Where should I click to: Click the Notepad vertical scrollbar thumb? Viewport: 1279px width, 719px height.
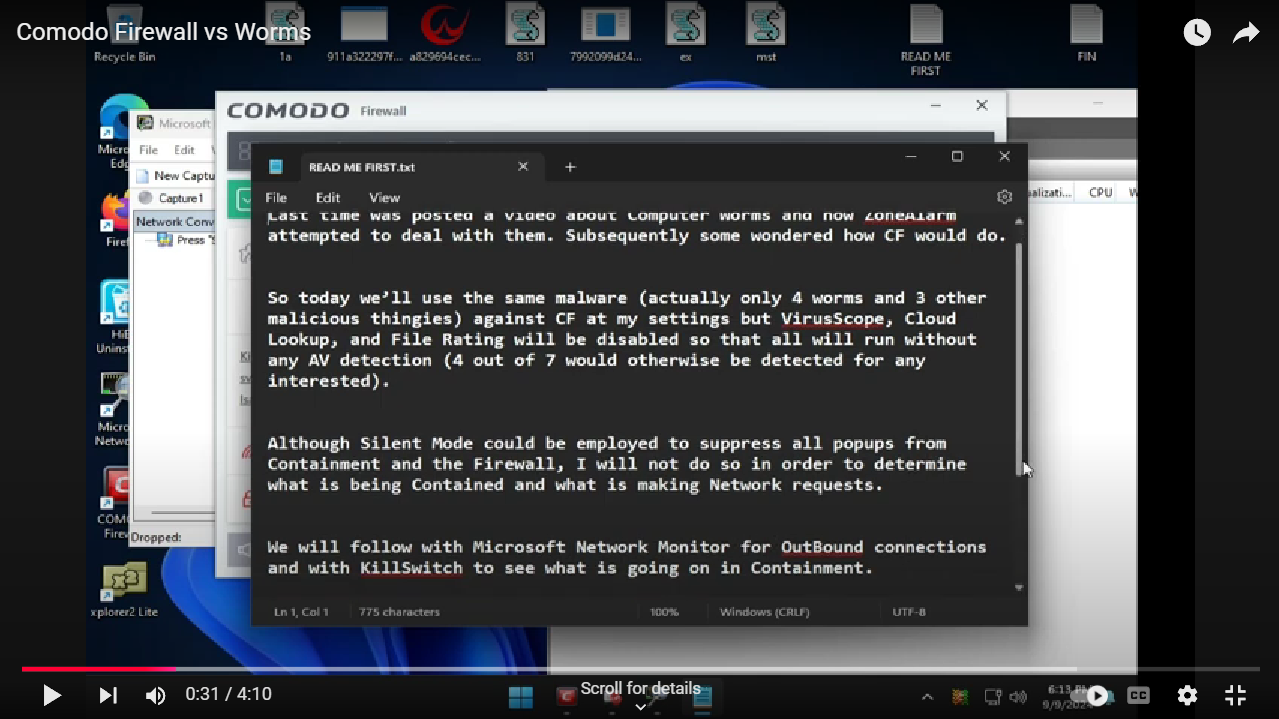pos(1019,359)
